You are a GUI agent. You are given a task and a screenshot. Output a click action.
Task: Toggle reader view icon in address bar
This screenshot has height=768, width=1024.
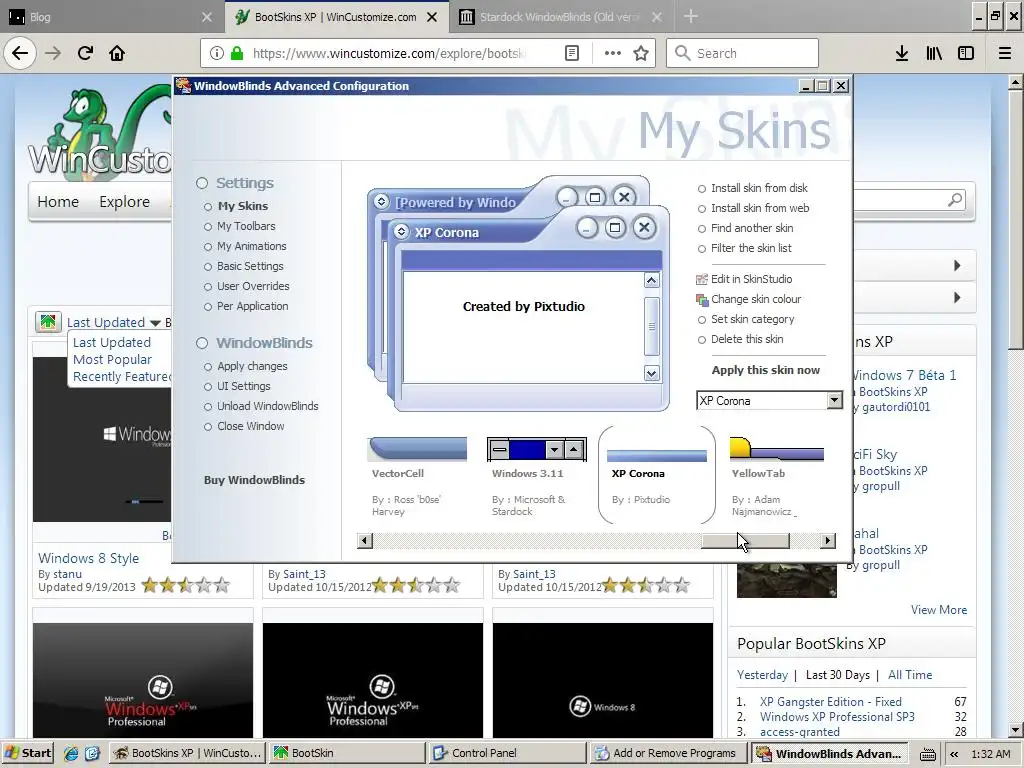571,53
